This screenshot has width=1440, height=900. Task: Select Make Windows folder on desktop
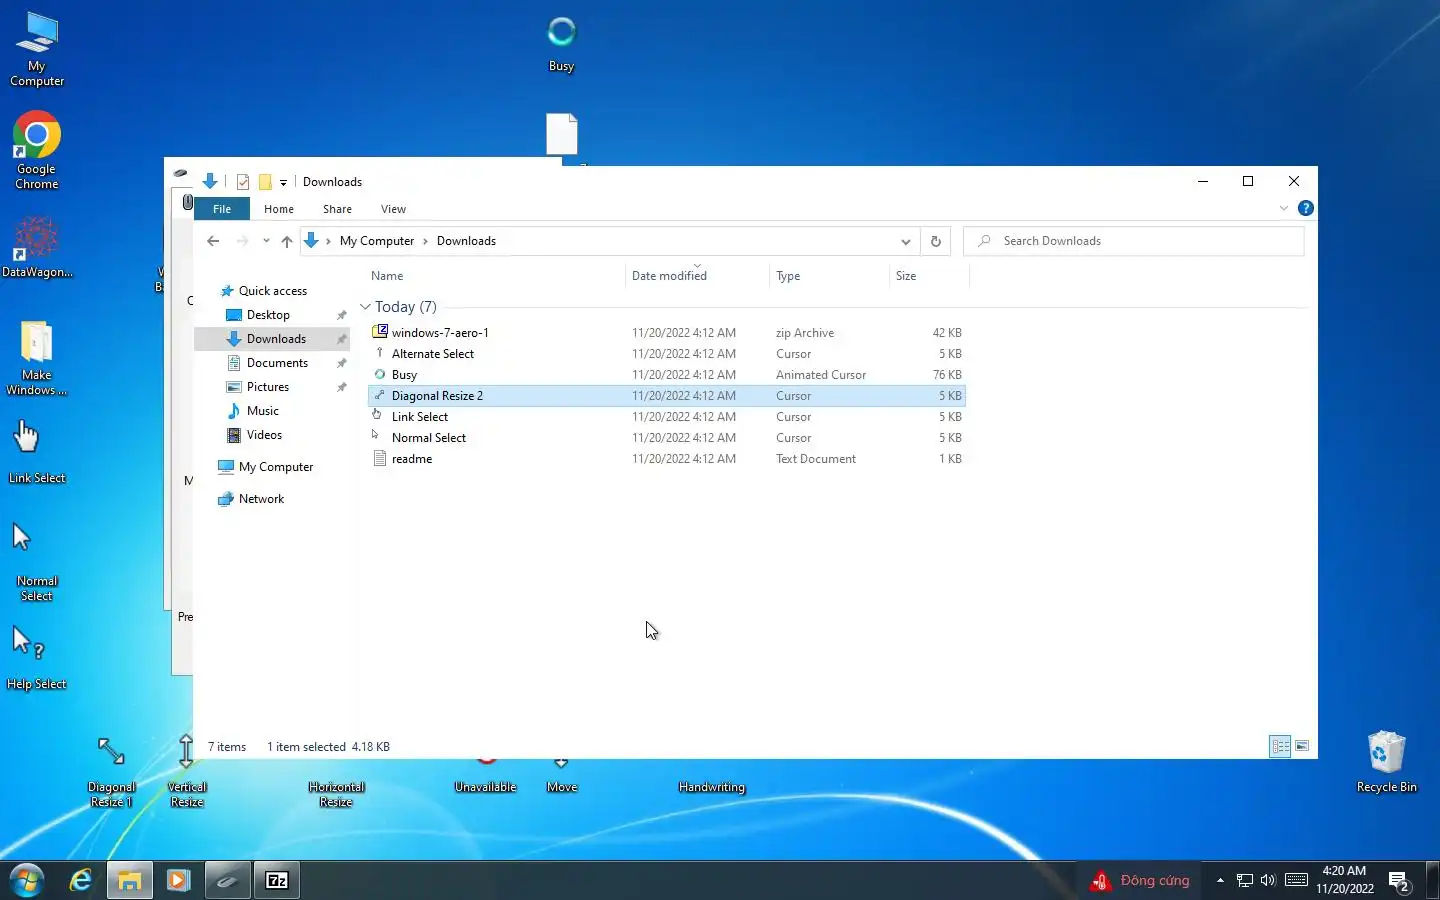tap(37, 358)
